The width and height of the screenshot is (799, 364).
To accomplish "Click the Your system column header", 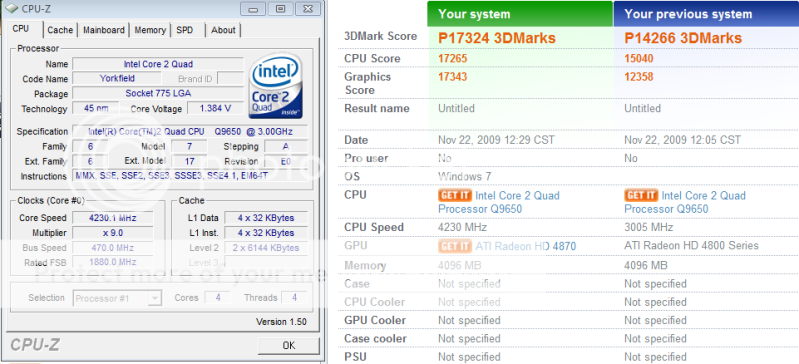I will tap(520, 14).
